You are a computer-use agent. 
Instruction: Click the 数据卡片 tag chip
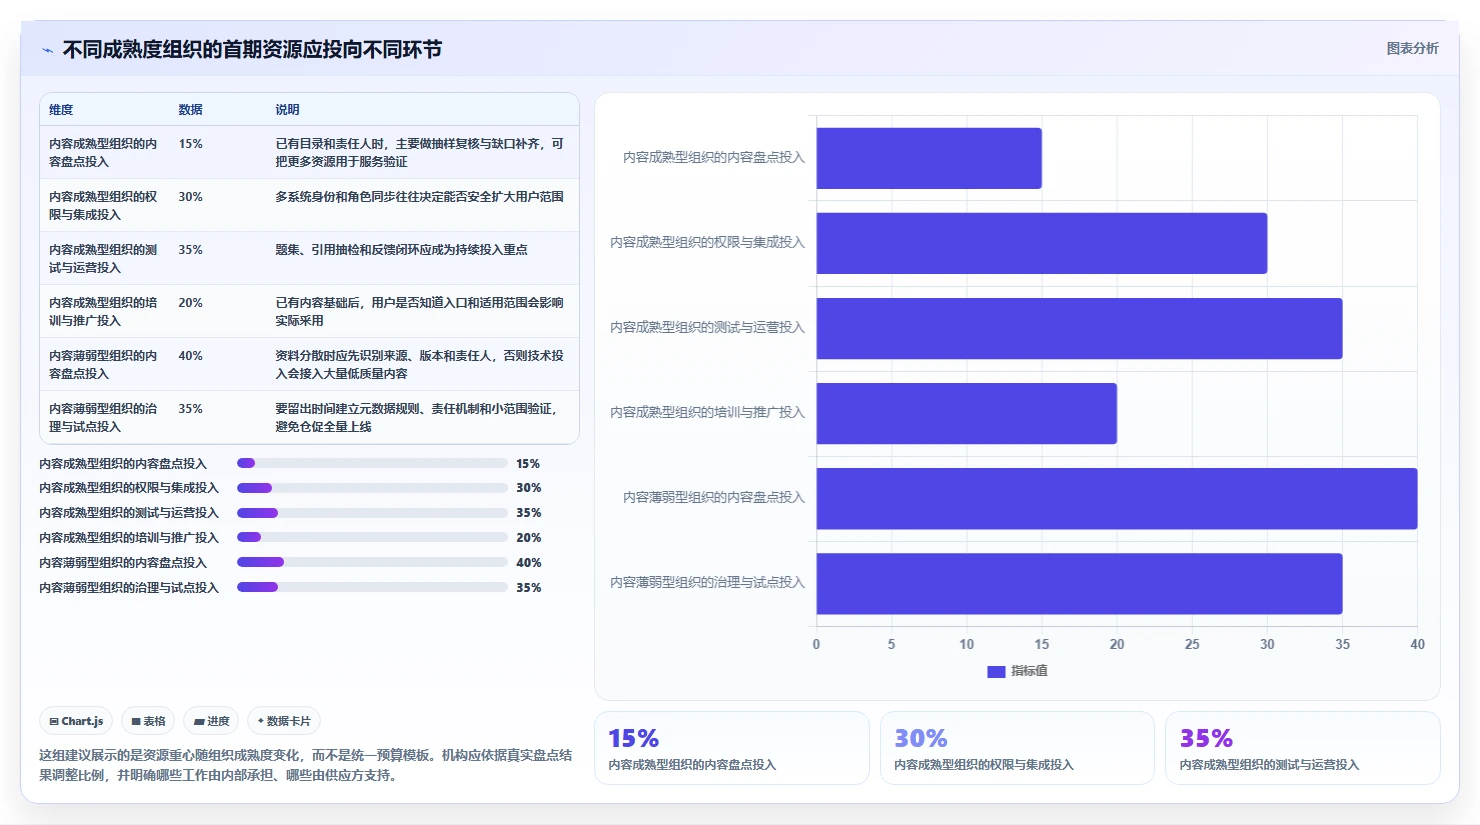pos(284,721)
